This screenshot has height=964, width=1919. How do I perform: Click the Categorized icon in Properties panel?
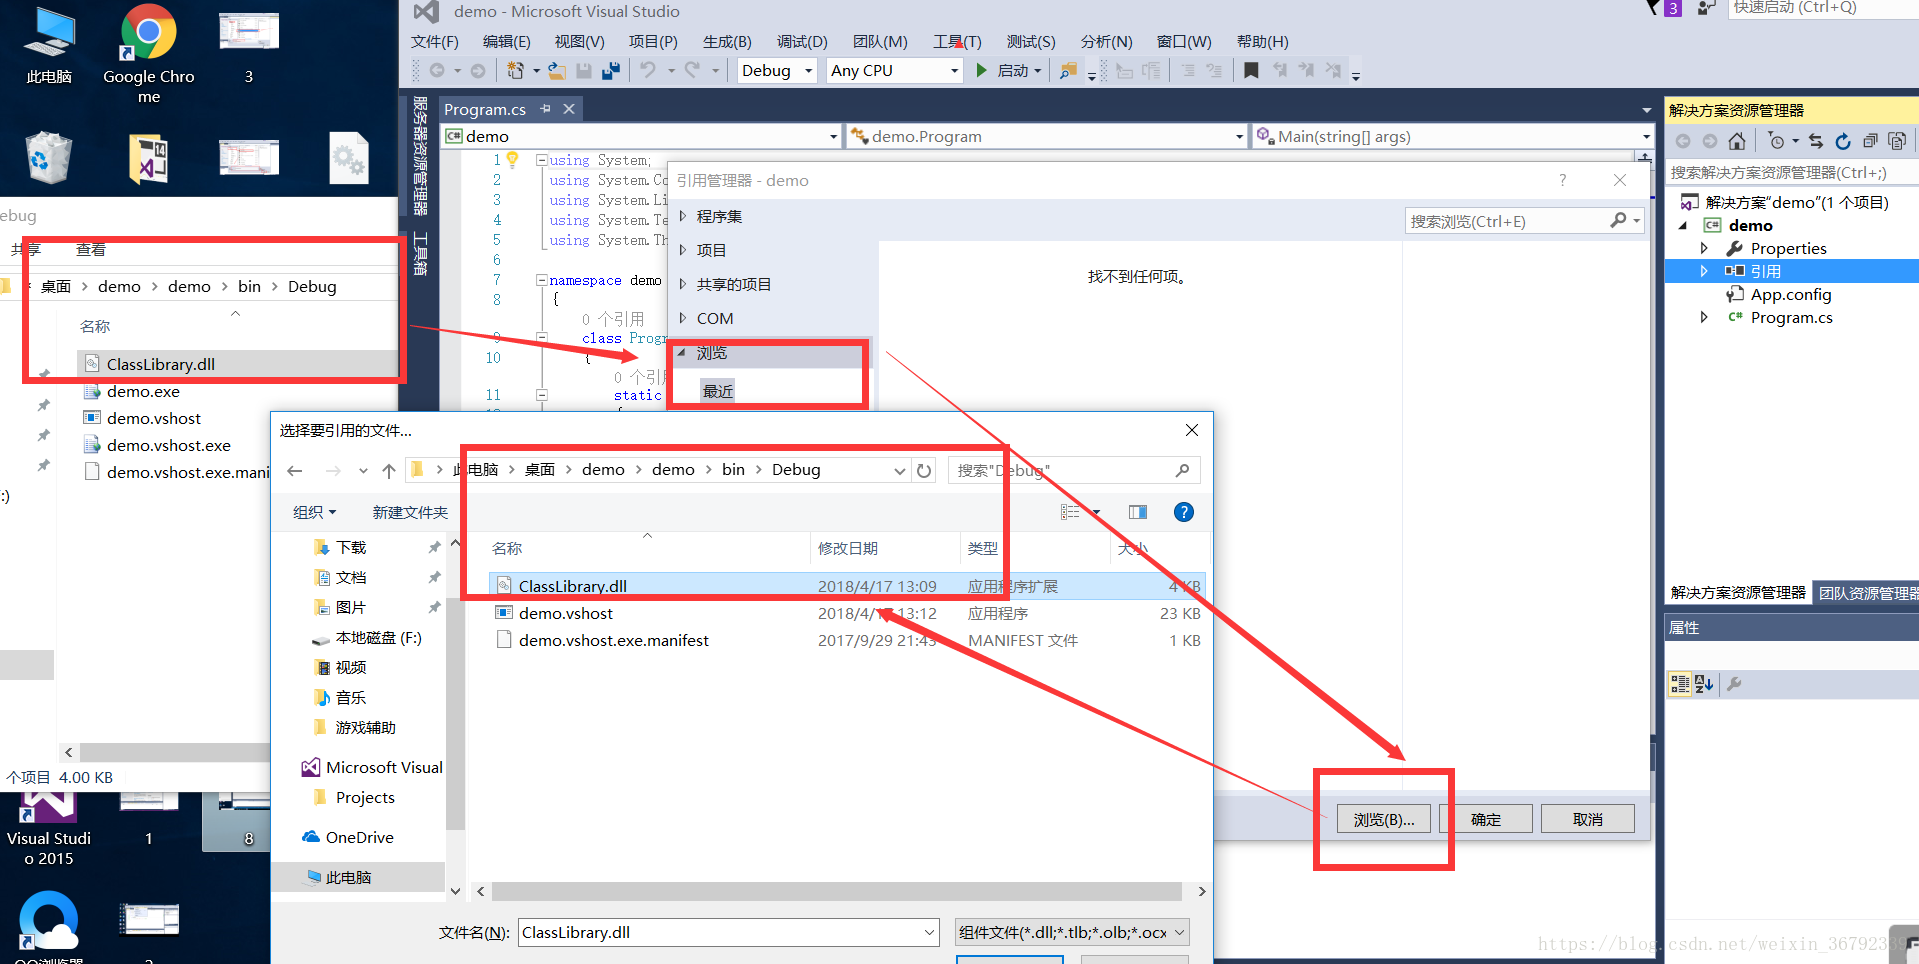click(1680, 684)
